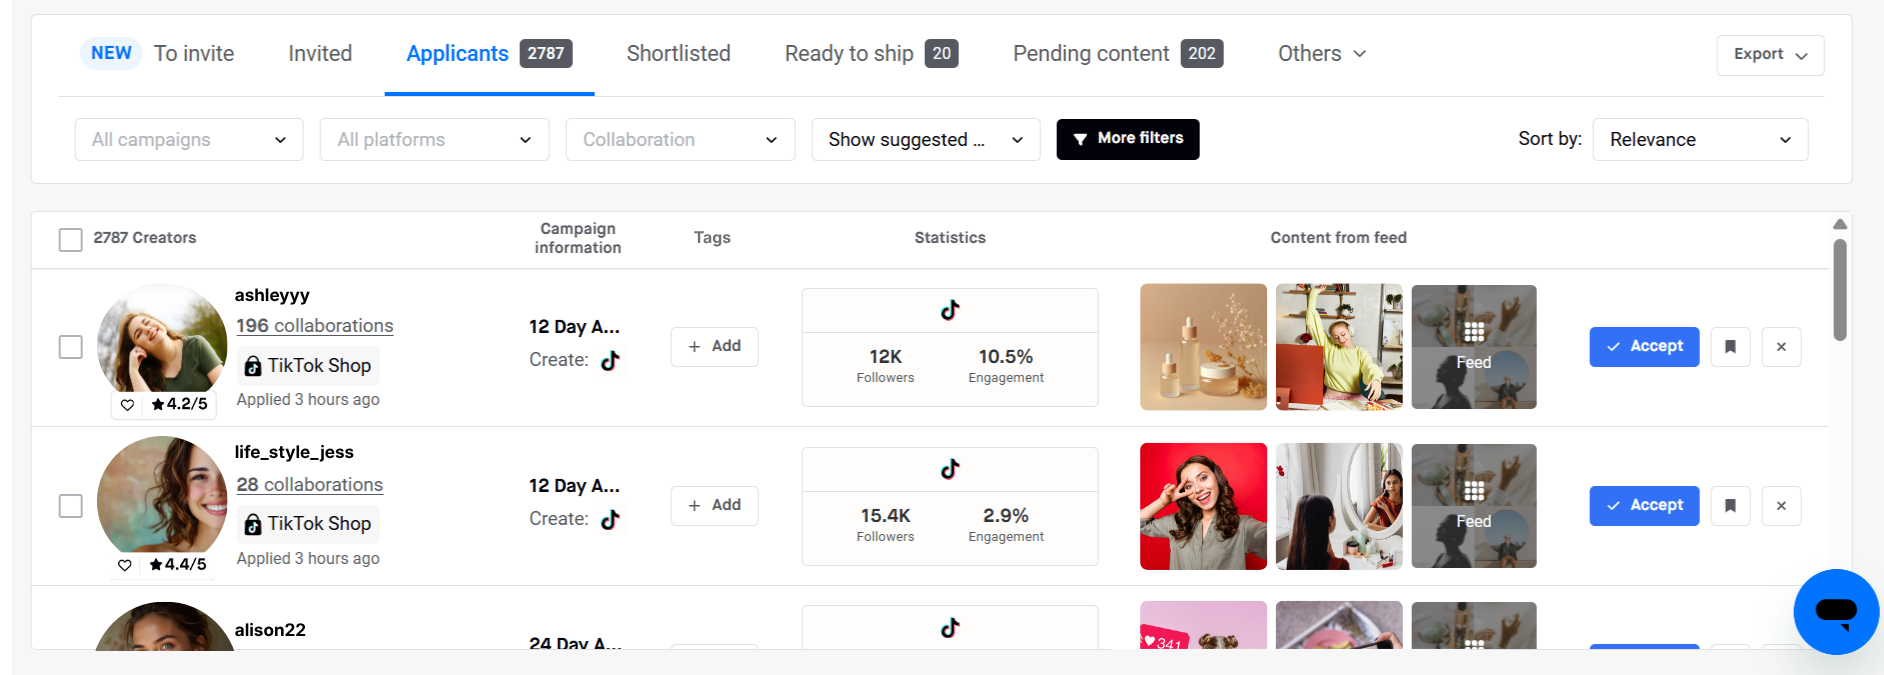Screen dimensions: 1884x675
Task: Reject life_style_jess with the X button
Action: click(x=1781, y=506)
